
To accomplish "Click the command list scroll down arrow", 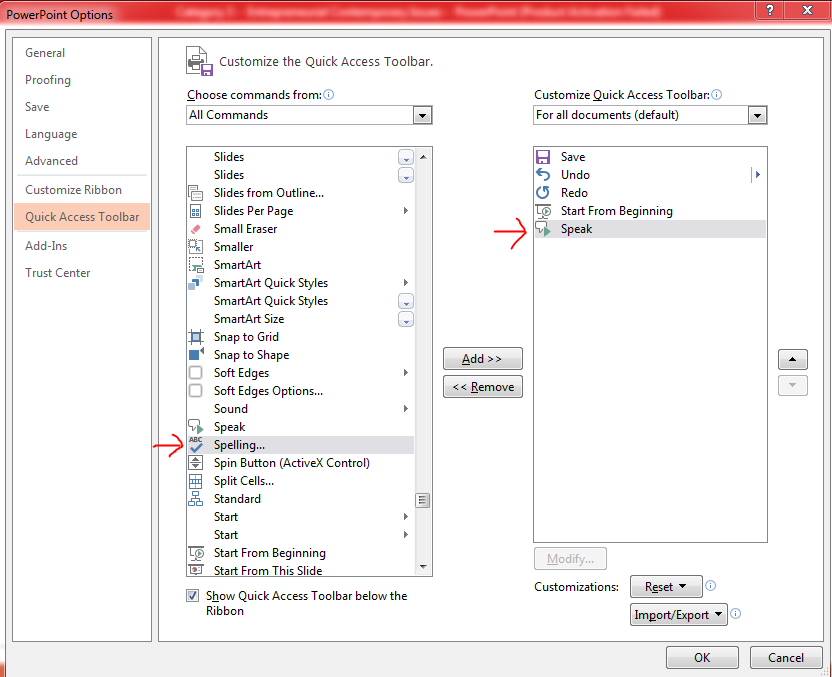I will [423, 567].
